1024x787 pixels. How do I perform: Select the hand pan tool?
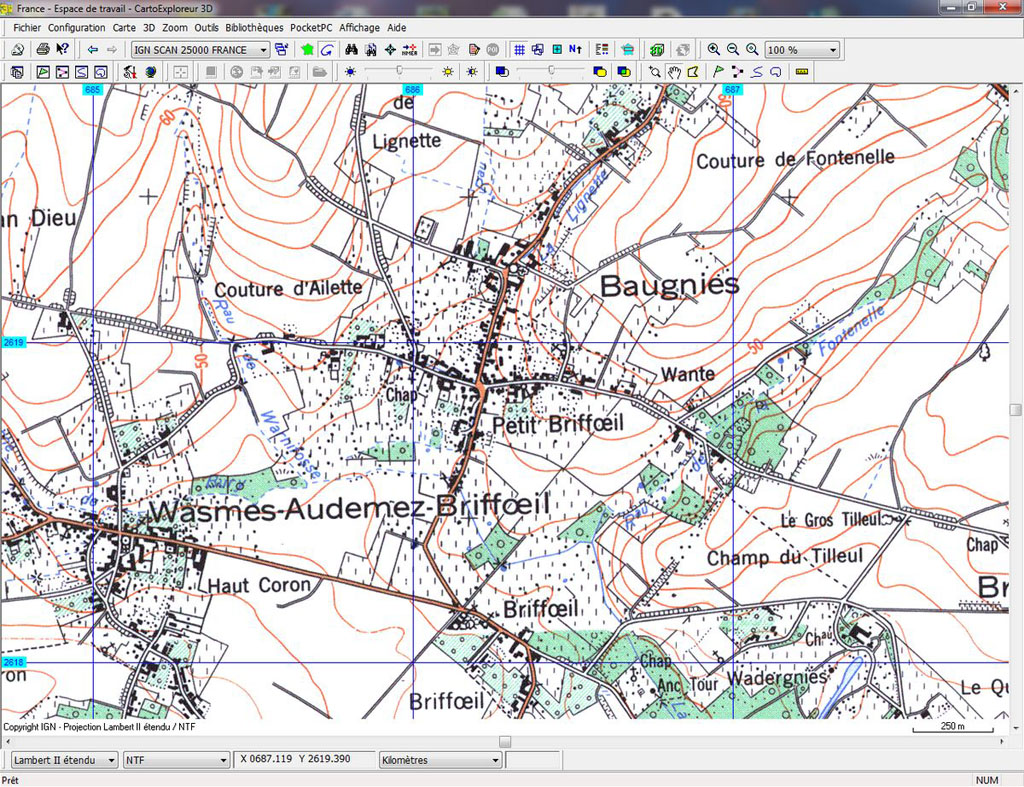tap(674, 72)
